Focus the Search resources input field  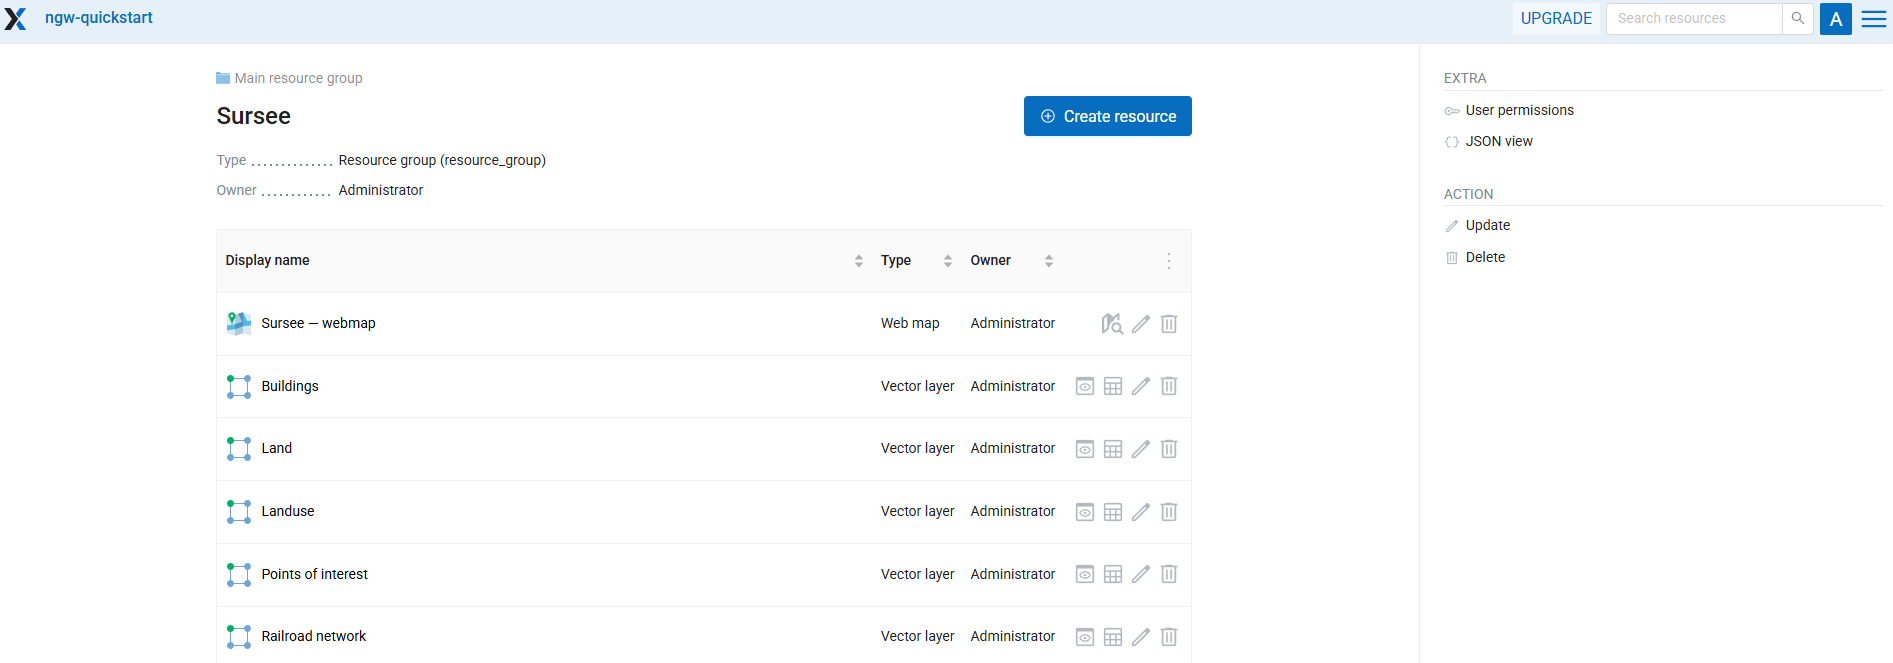coord(1693,19)
